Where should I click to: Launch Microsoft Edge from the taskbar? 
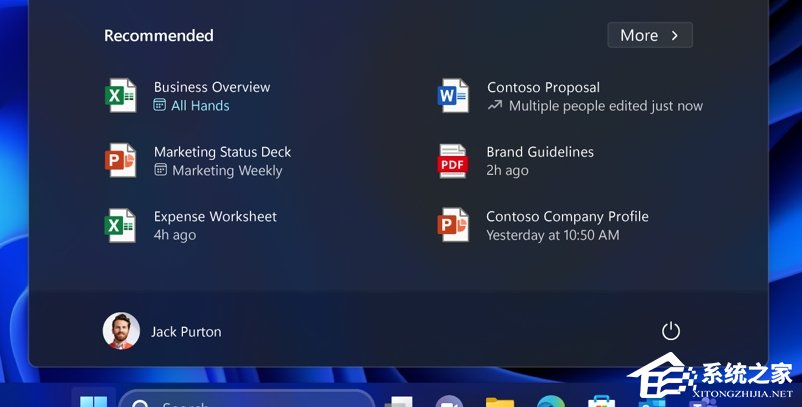point(550,402)
